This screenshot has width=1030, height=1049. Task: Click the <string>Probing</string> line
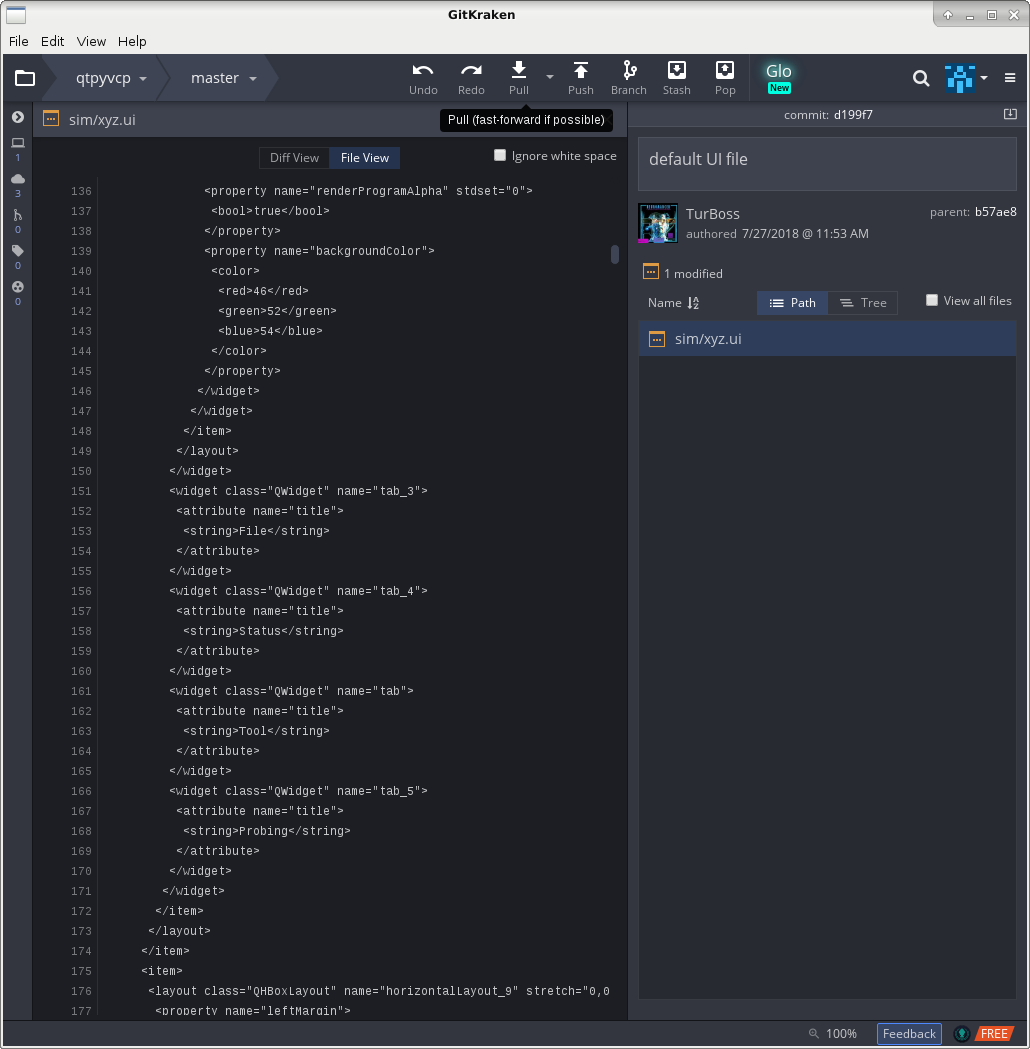[x=267, y=831]
